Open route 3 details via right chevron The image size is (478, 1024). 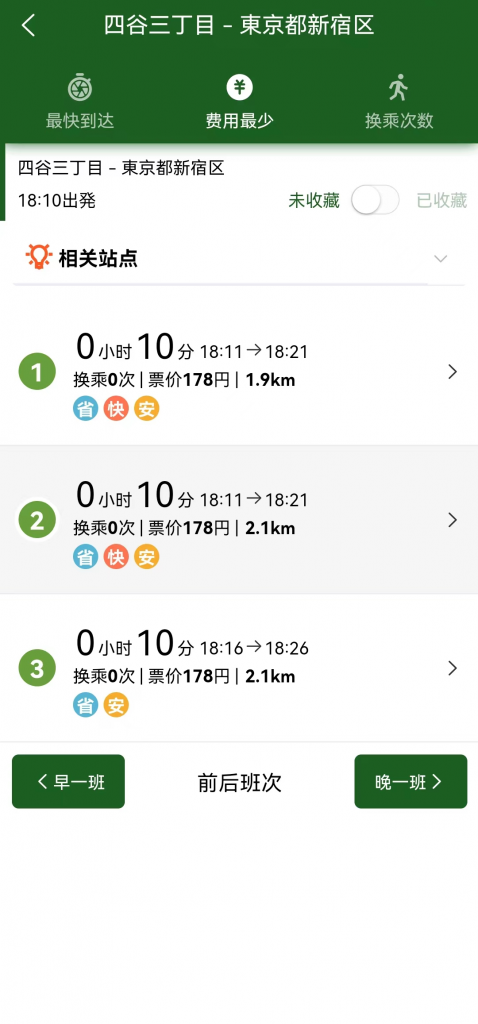(453, 668)
